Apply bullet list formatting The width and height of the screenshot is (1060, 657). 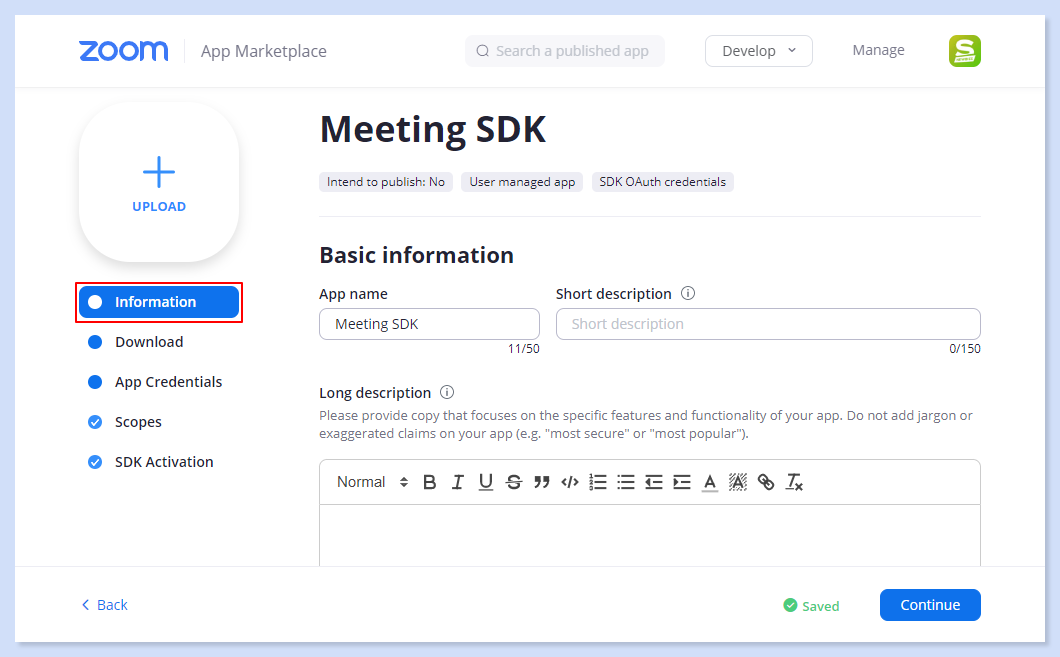click(626, 482)
